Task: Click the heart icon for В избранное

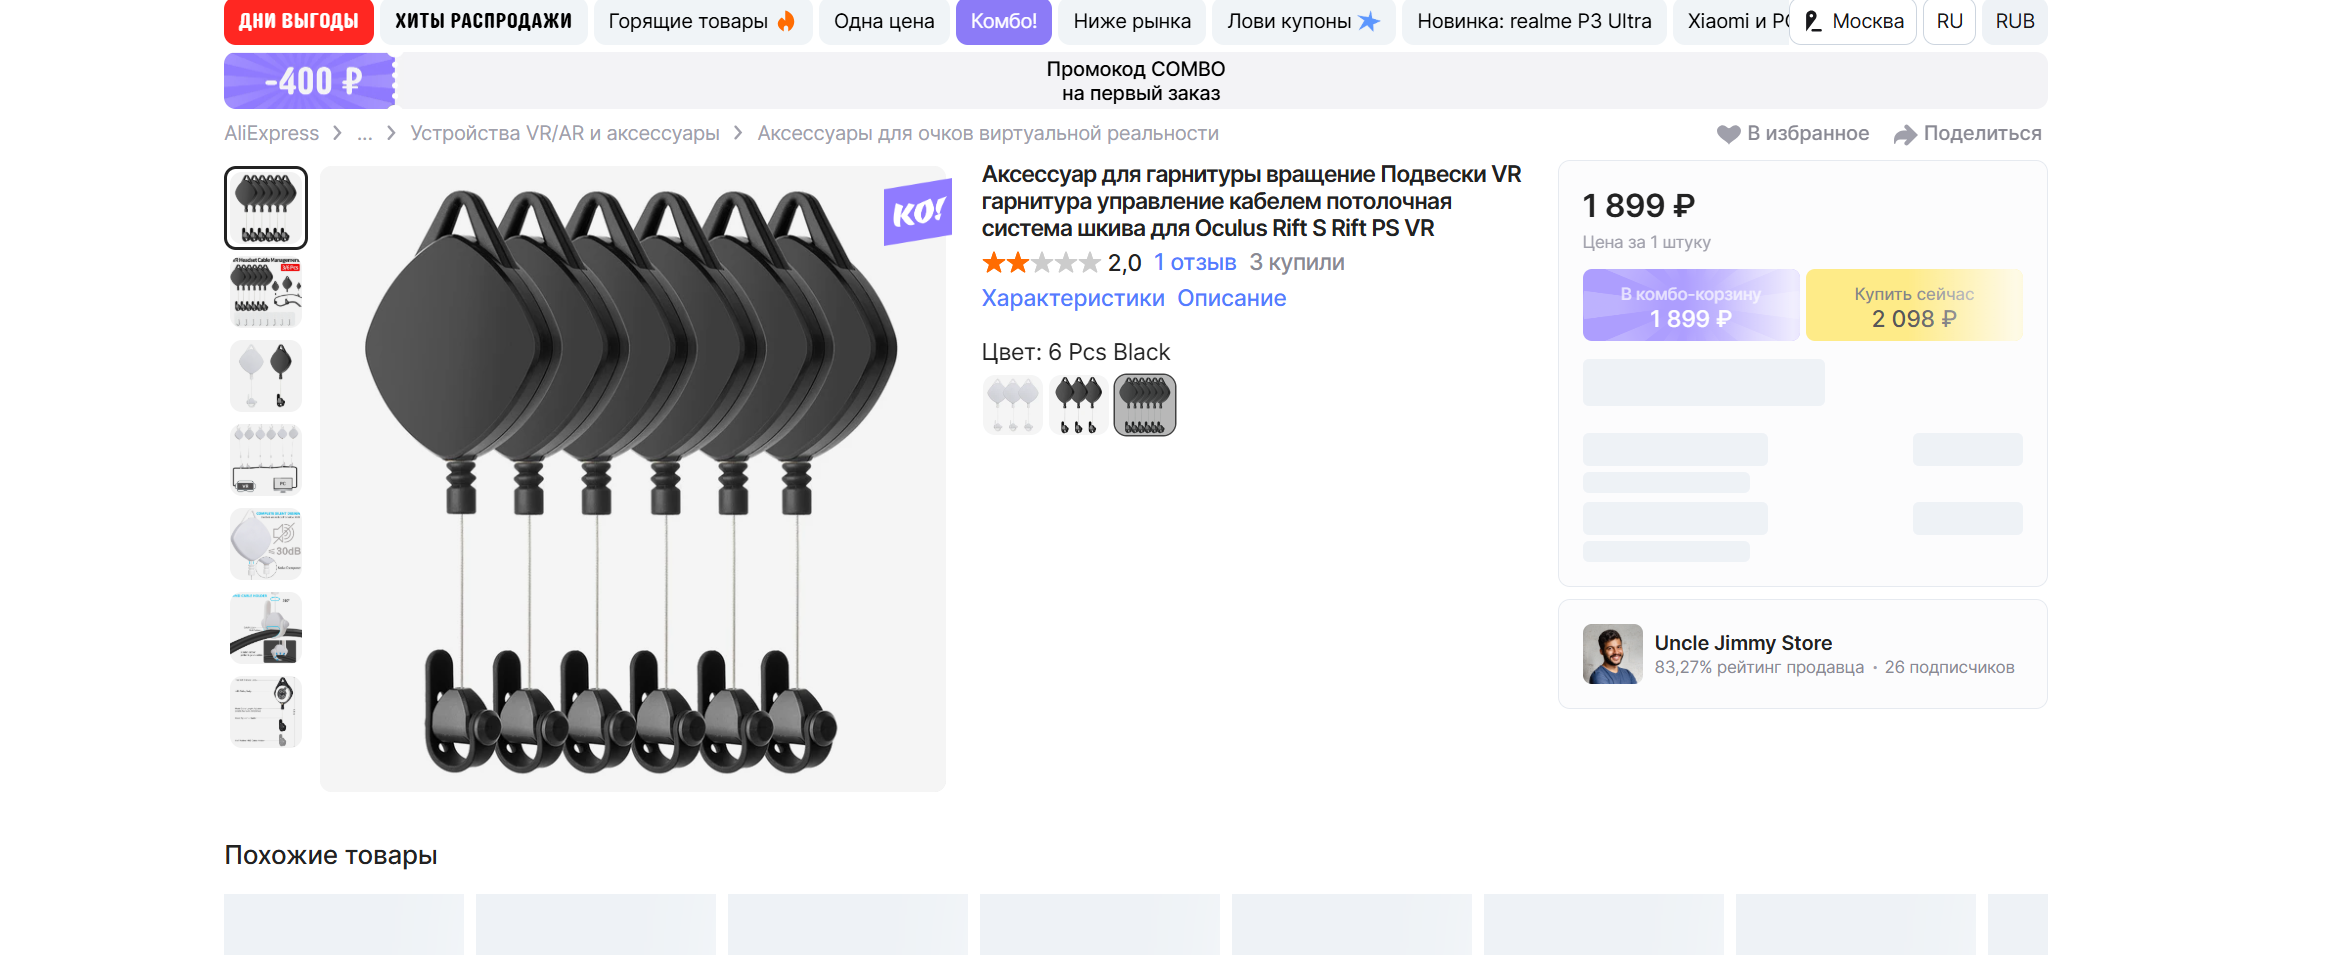Action: click(1728, 134)
